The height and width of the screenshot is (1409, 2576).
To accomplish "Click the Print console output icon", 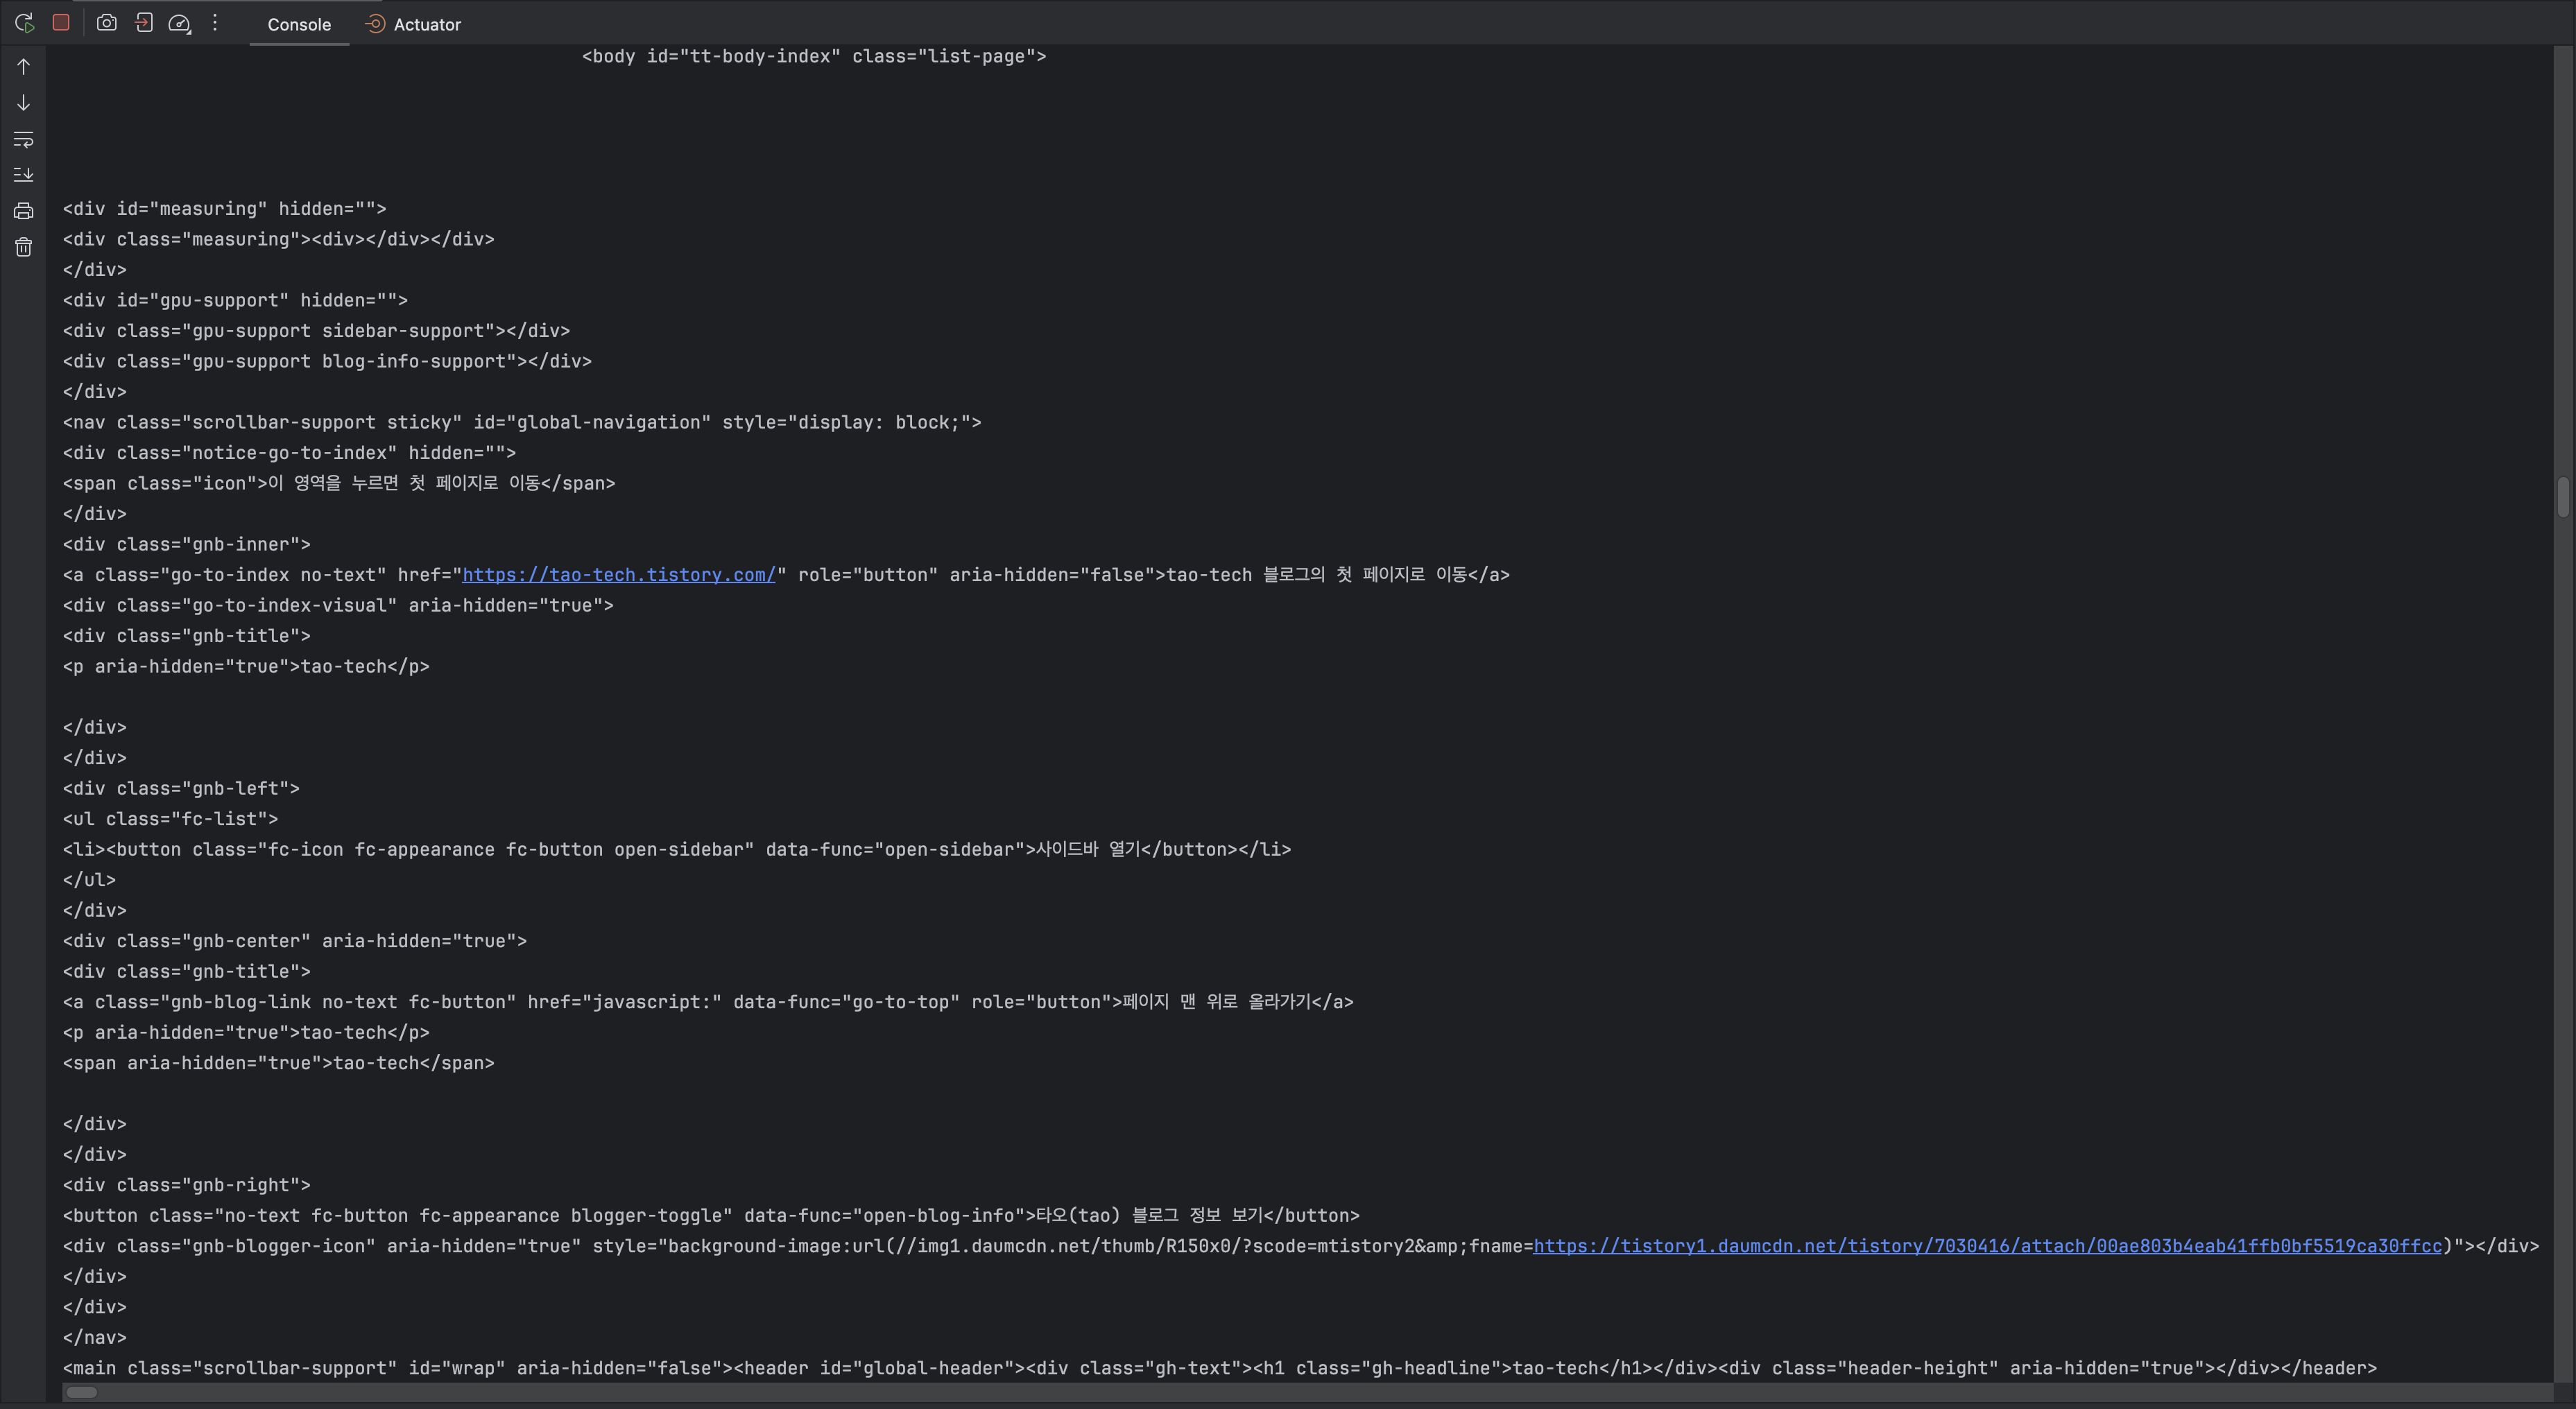I will coord(24,211).
